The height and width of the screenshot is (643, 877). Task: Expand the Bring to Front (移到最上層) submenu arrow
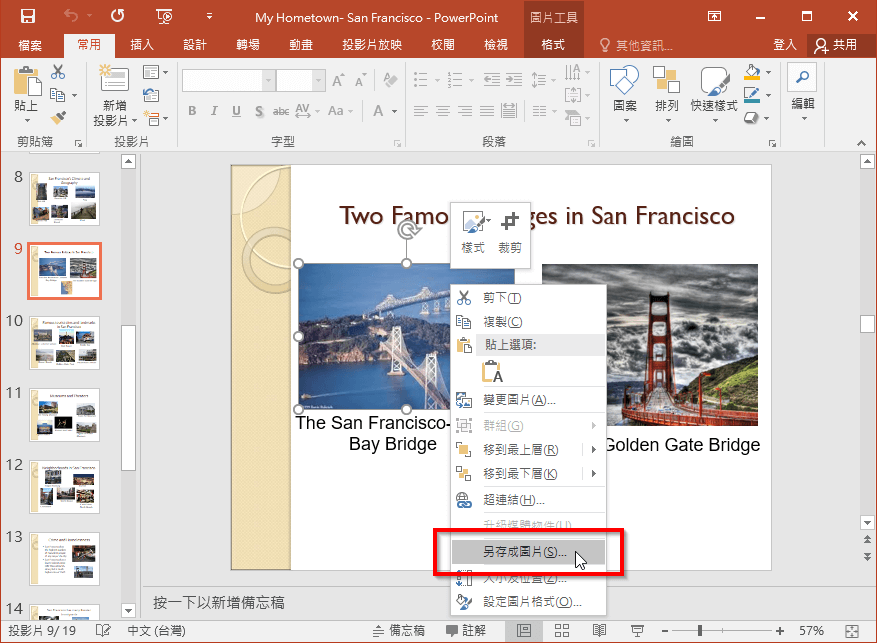pos(594,450)
